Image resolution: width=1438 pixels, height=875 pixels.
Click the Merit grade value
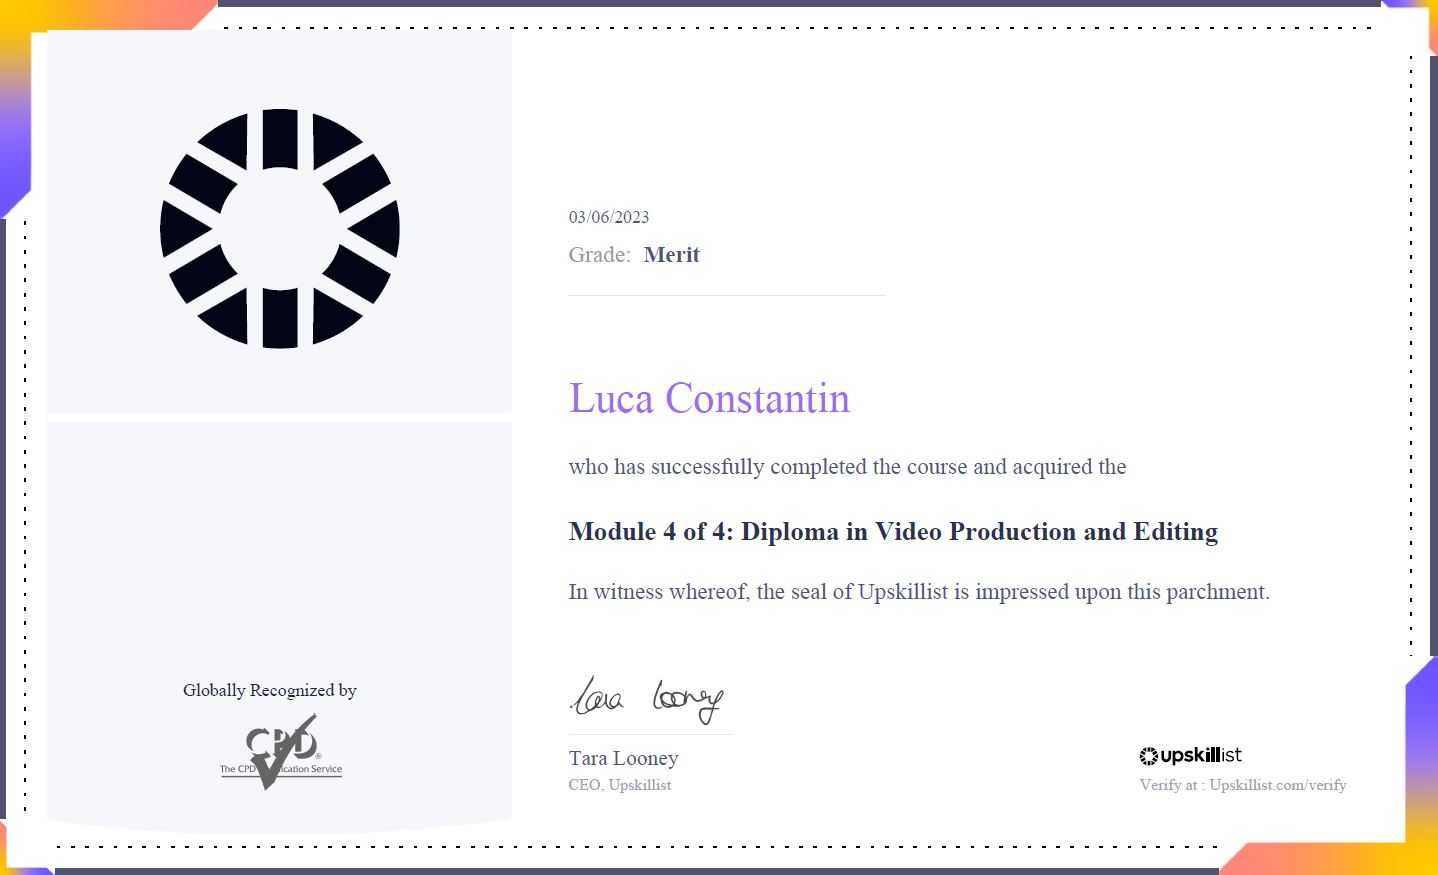coord(672,255)
